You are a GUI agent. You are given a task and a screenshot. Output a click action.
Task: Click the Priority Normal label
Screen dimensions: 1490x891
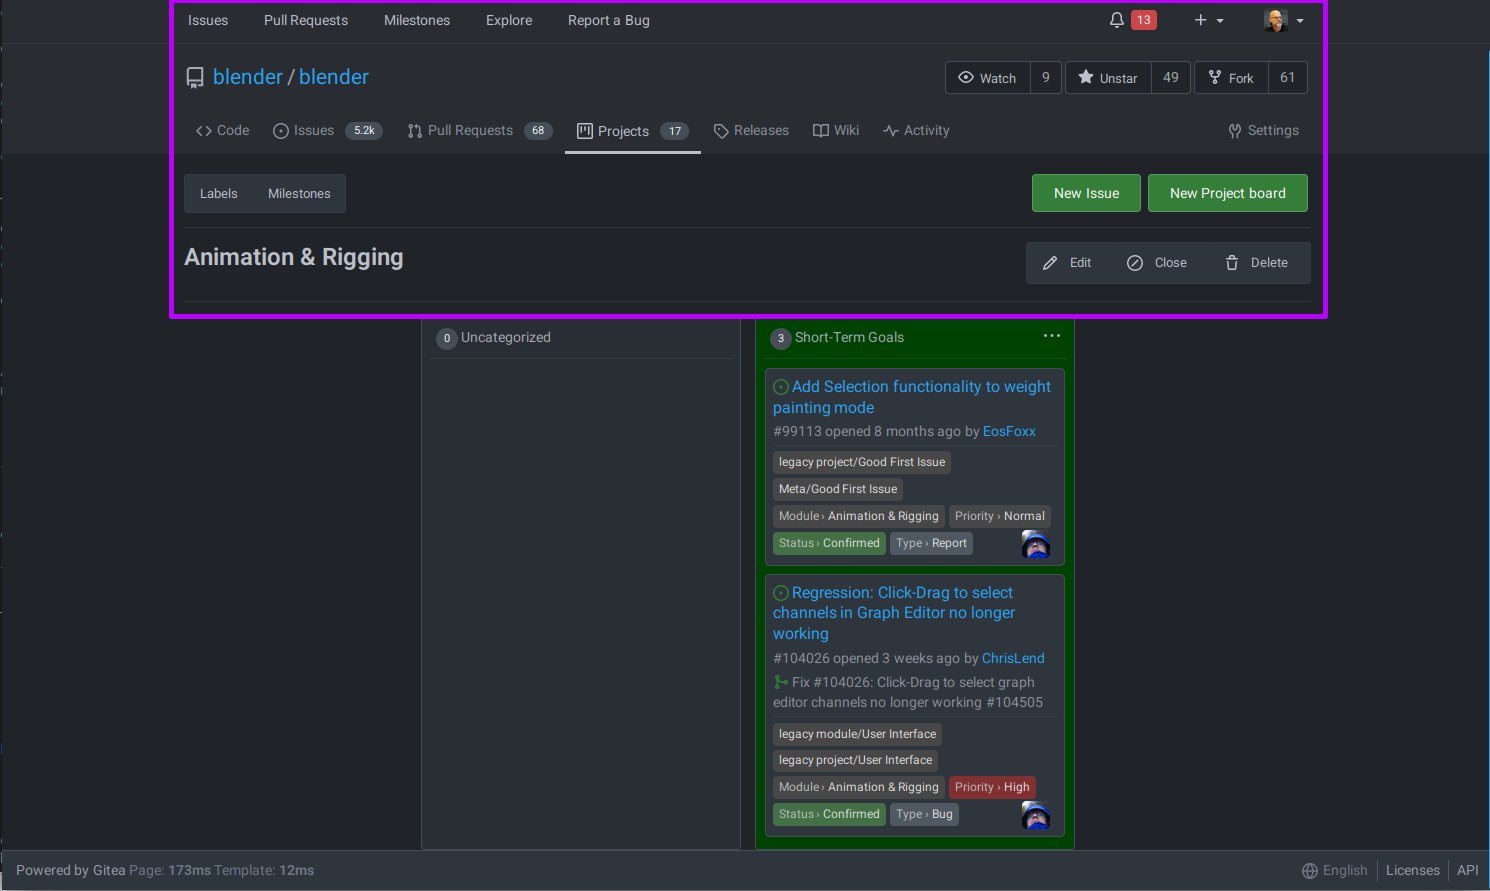click(1000, 516)
